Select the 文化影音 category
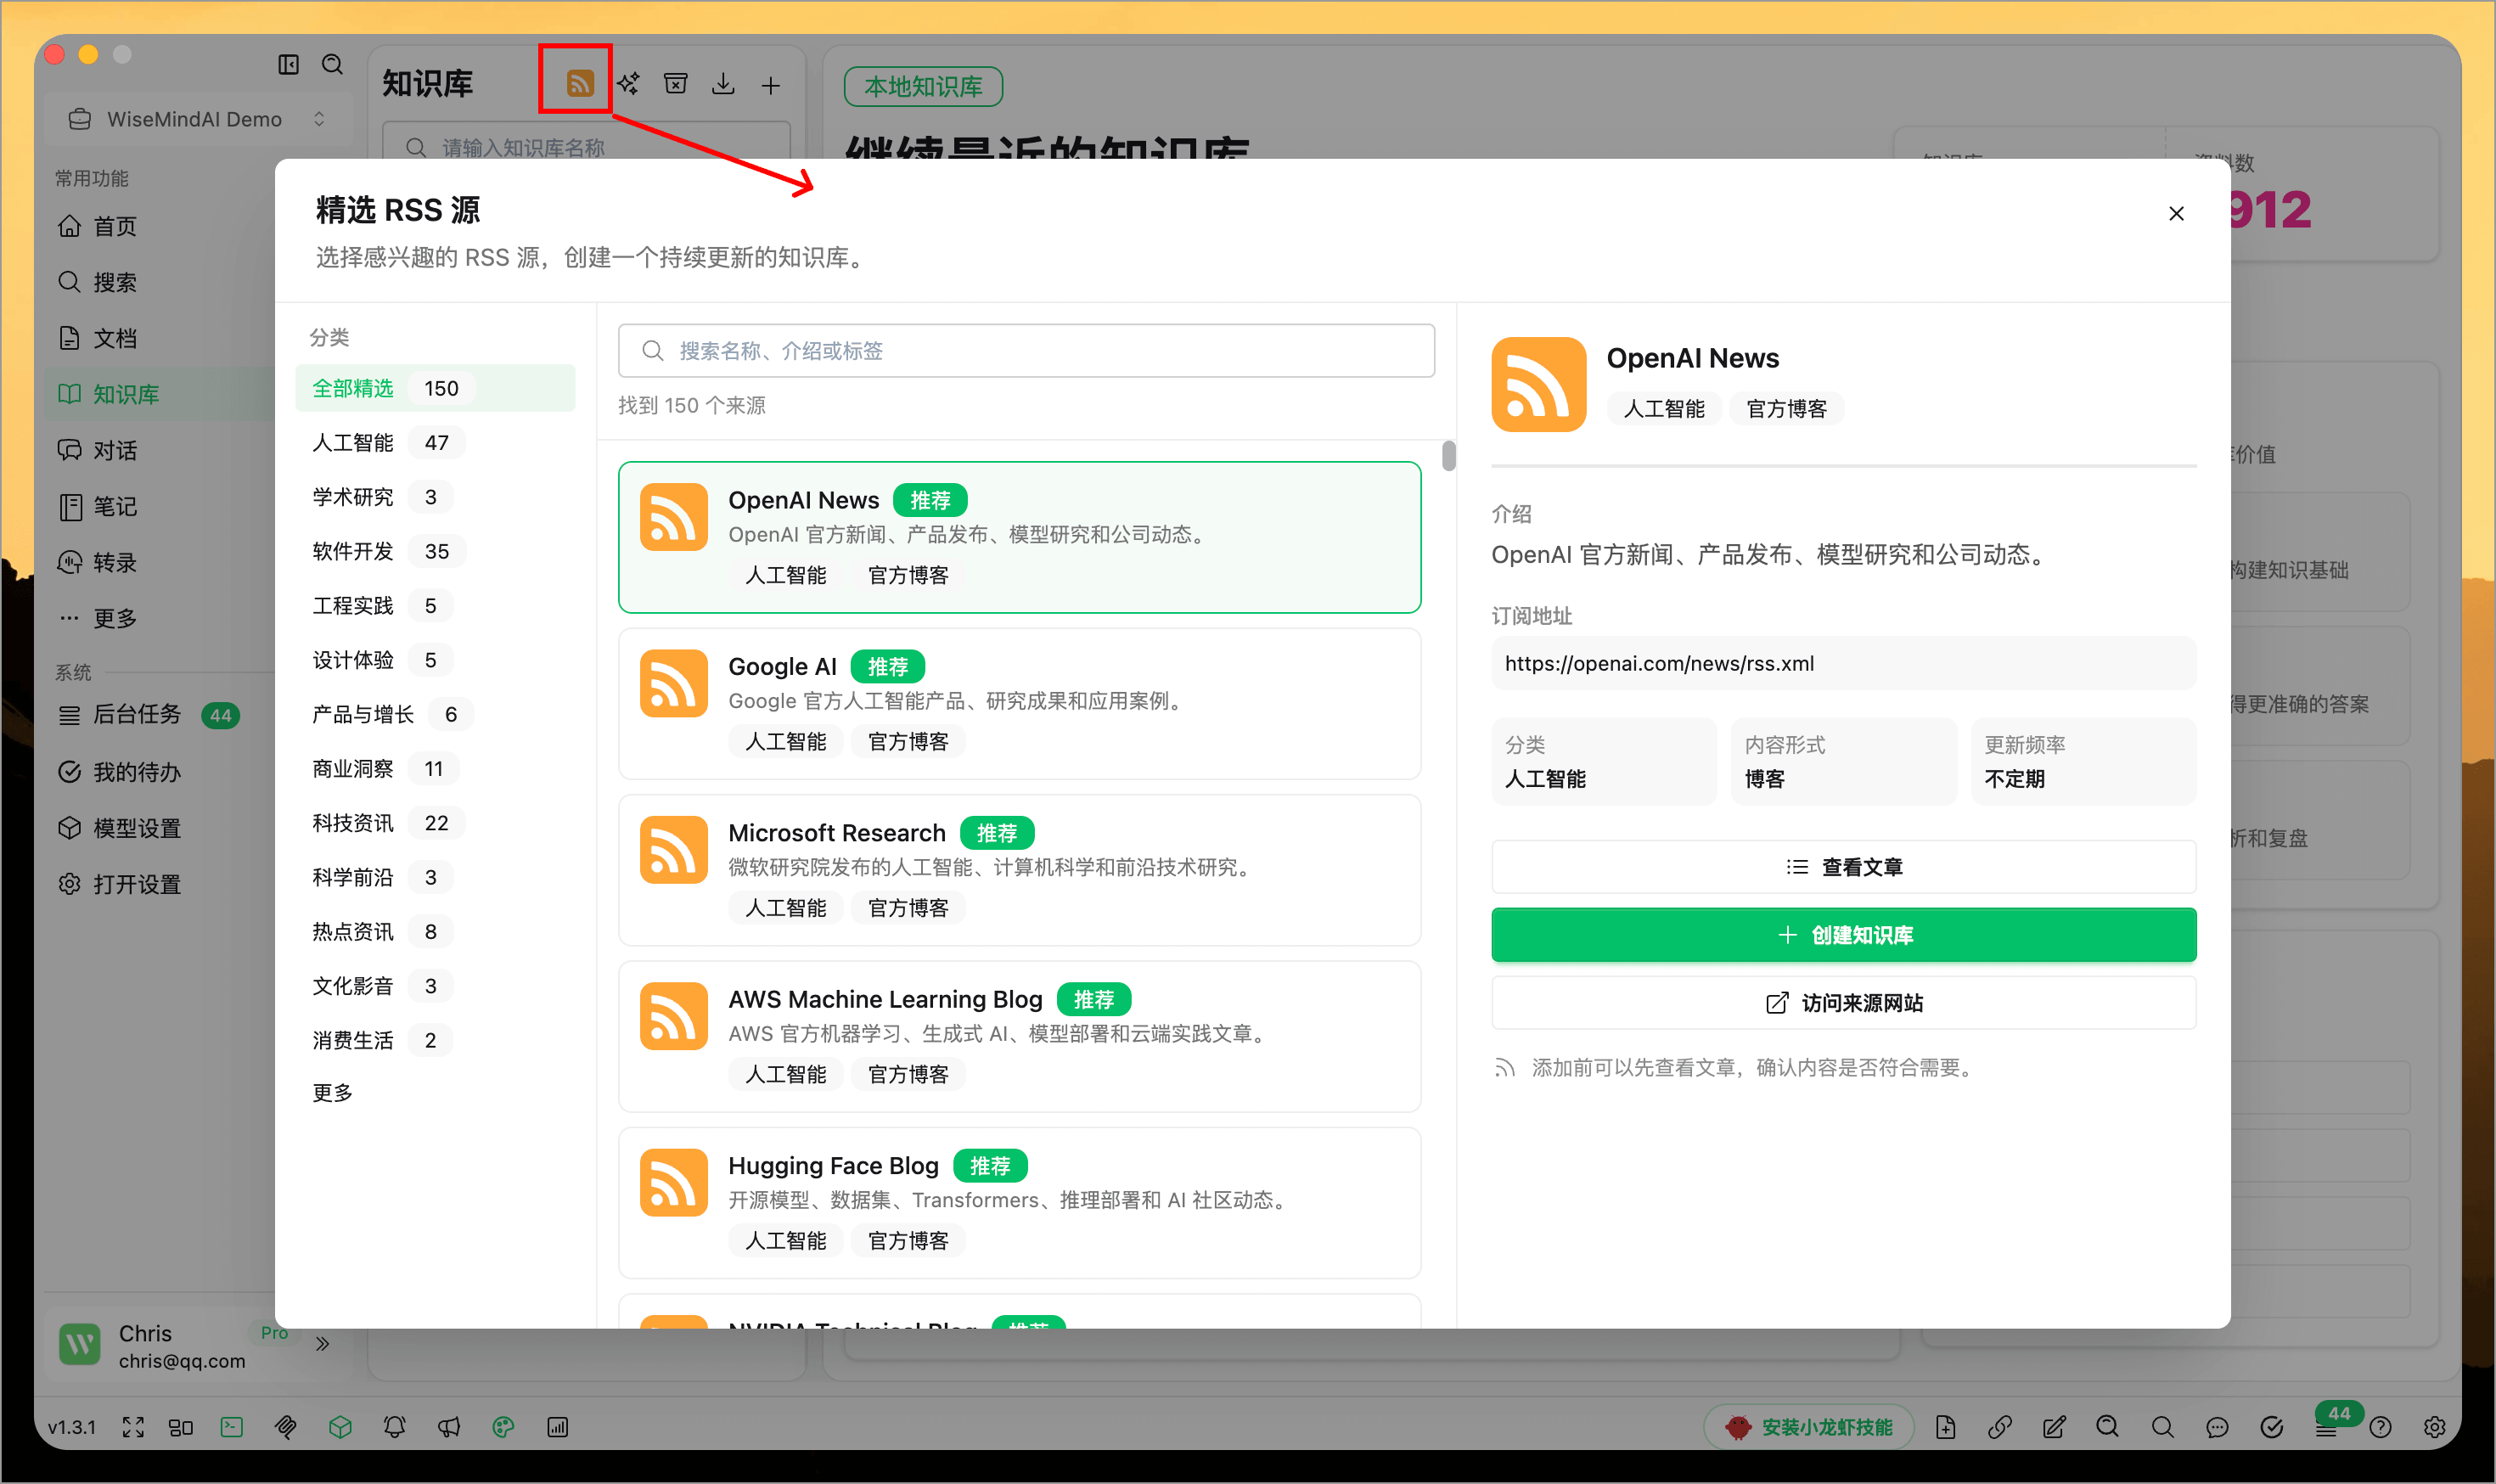 click(x=435, y=986)
